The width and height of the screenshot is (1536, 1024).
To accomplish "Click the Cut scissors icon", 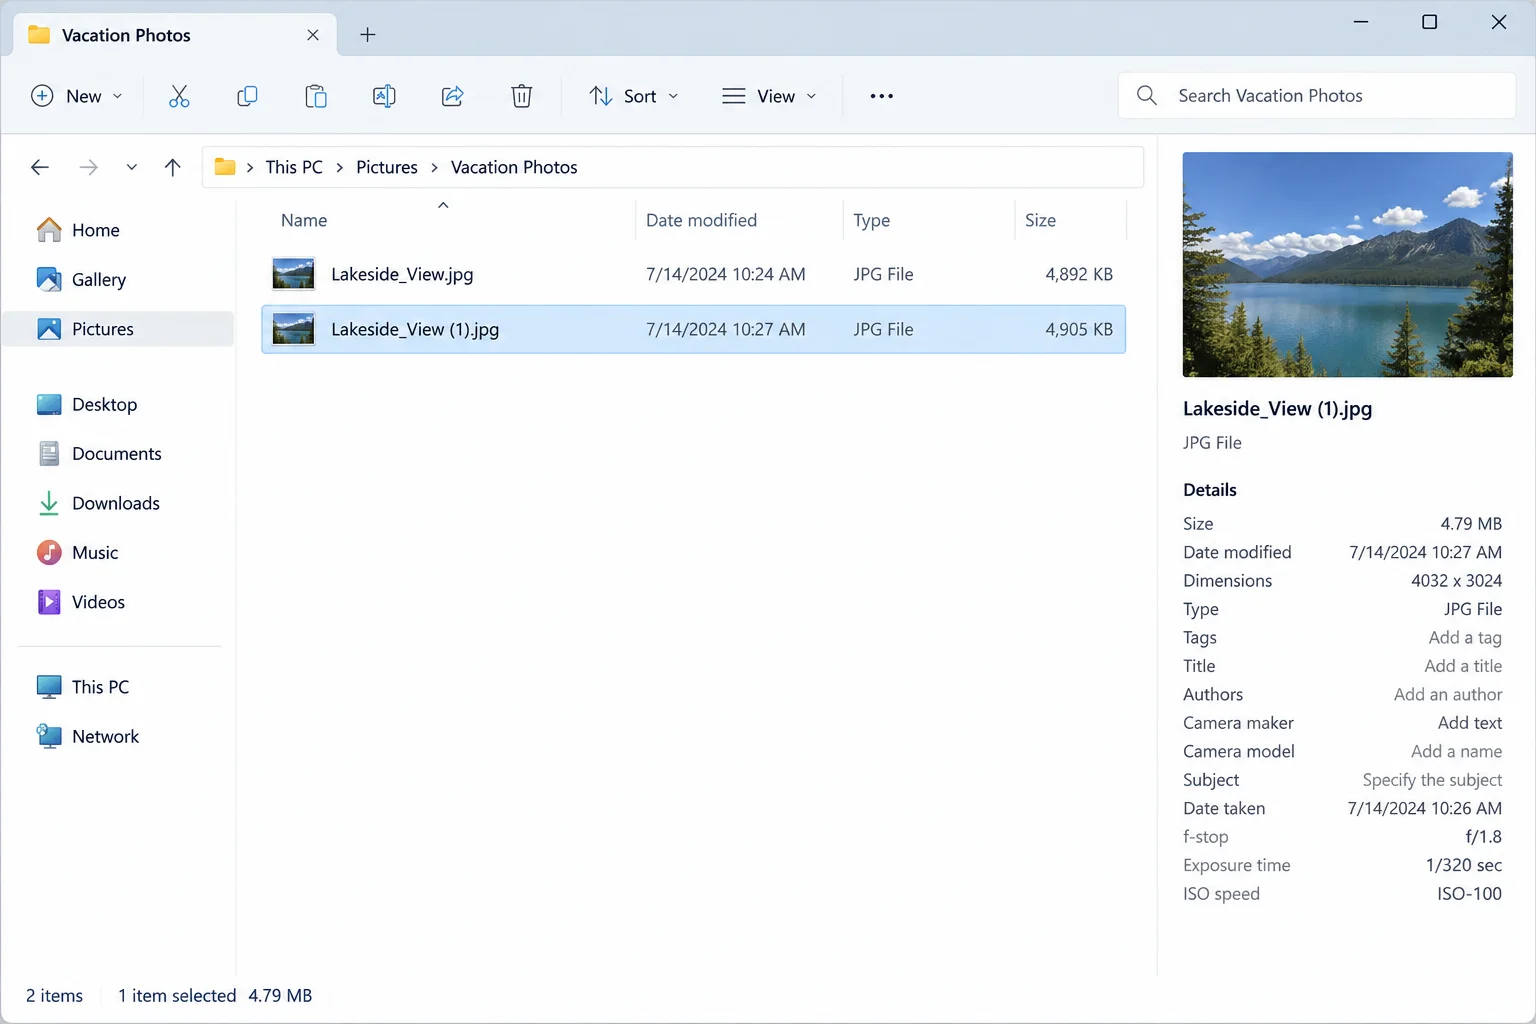I will [179, 96].
